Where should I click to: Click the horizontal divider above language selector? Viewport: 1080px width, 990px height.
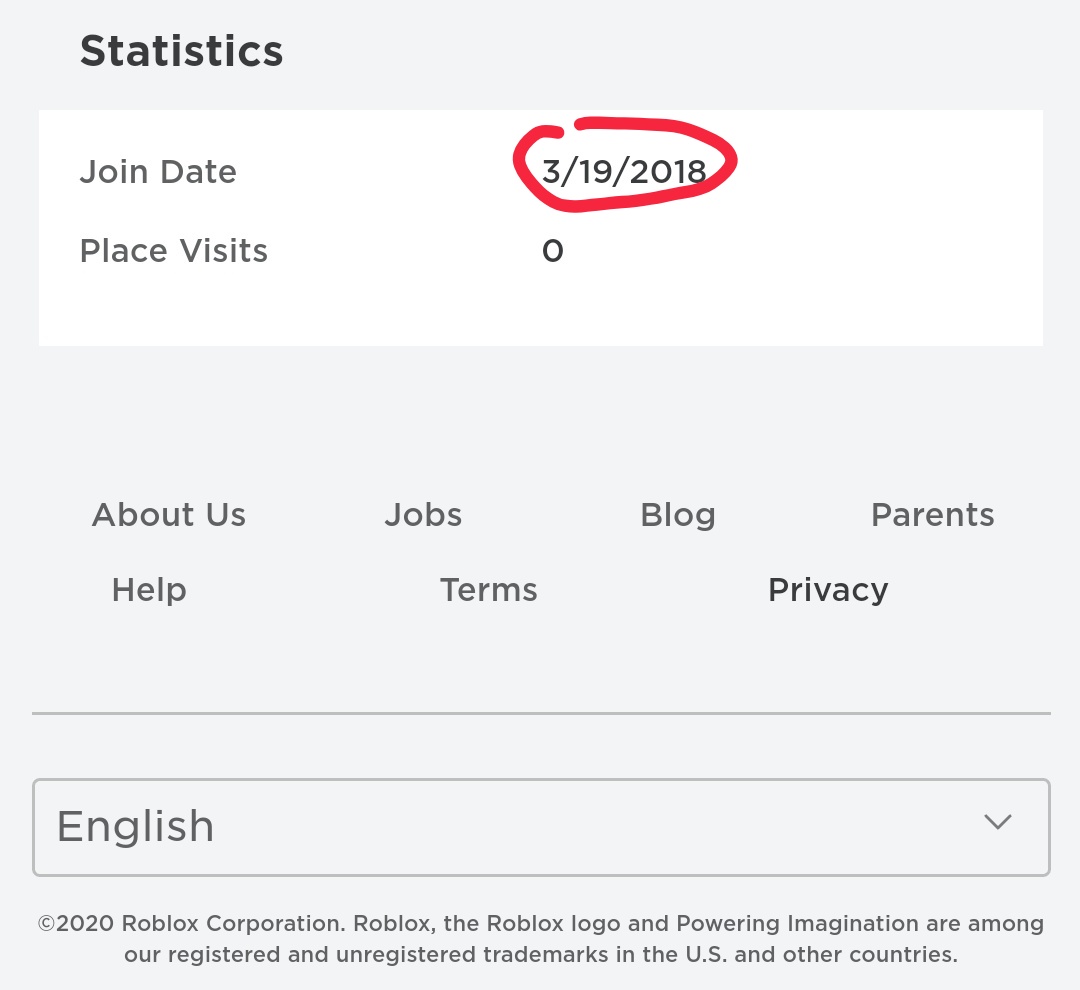pyautogui.click(x=540, y=714)
